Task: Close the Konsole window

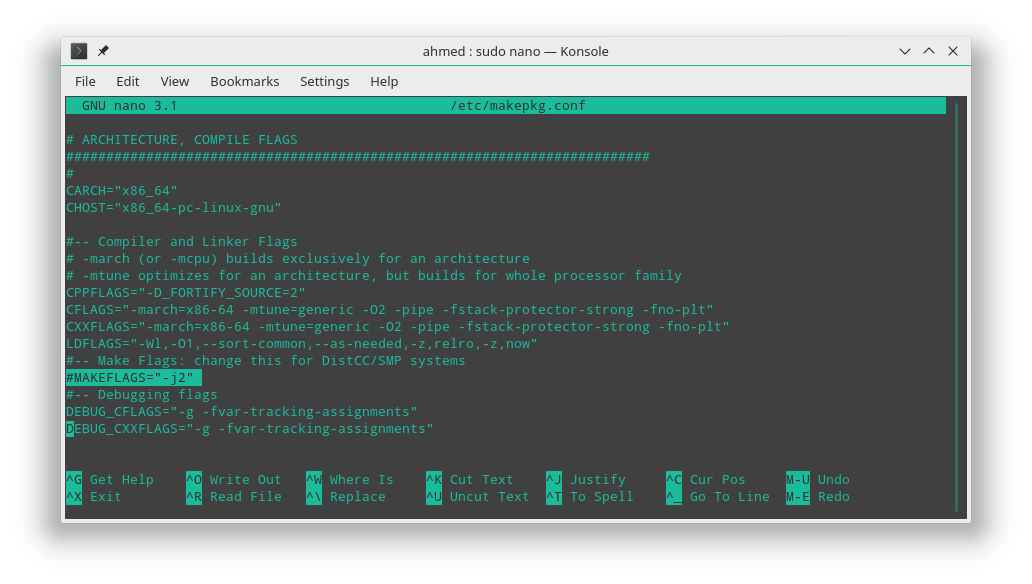Action: click(952, 51)
